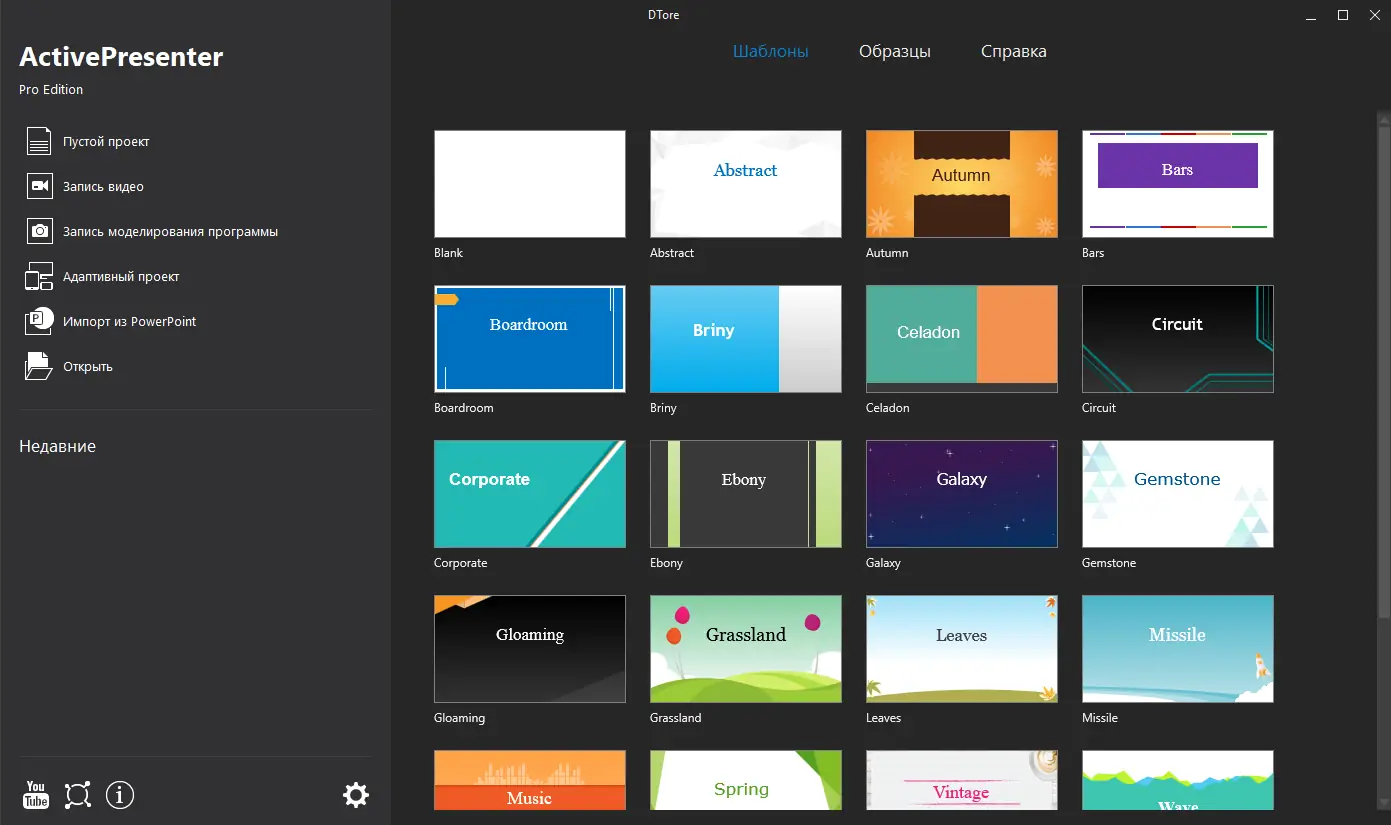Select the Blank template thumbnail
This screenshot has width=1391, height=825.
pos(530,184)
